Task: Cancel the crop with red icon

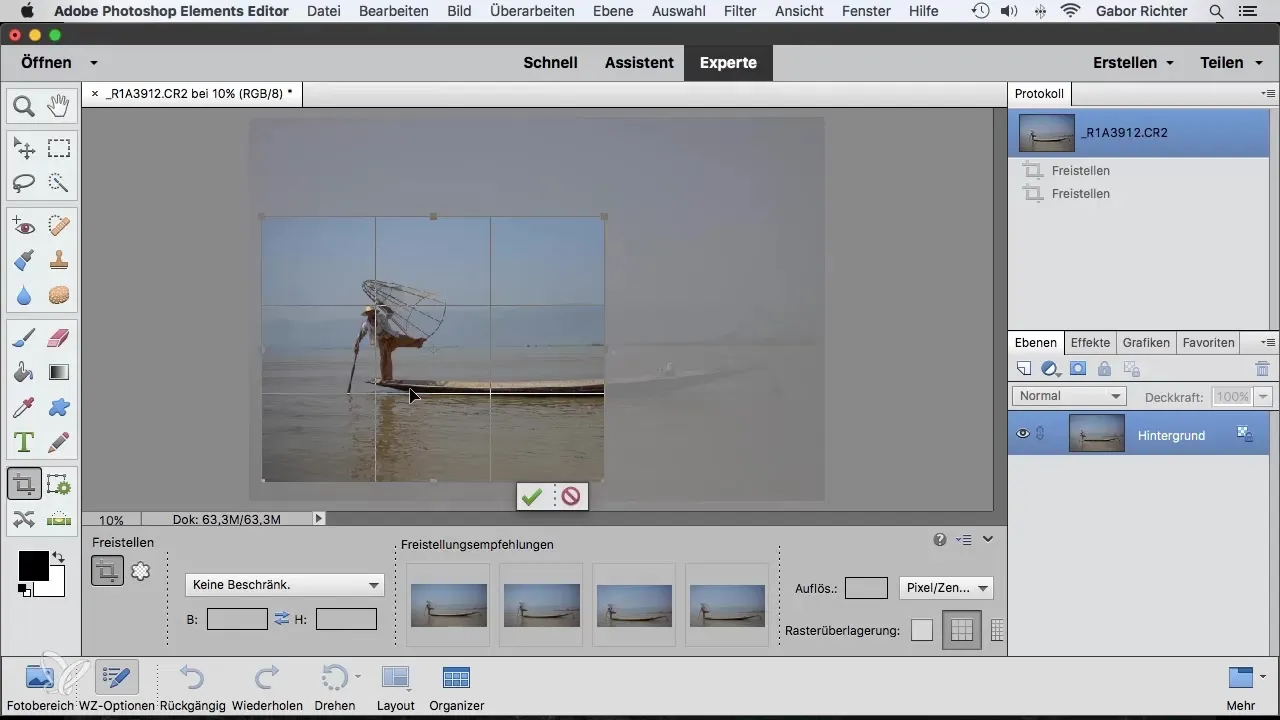Action: pyautogui.click(x=571, y=496)
